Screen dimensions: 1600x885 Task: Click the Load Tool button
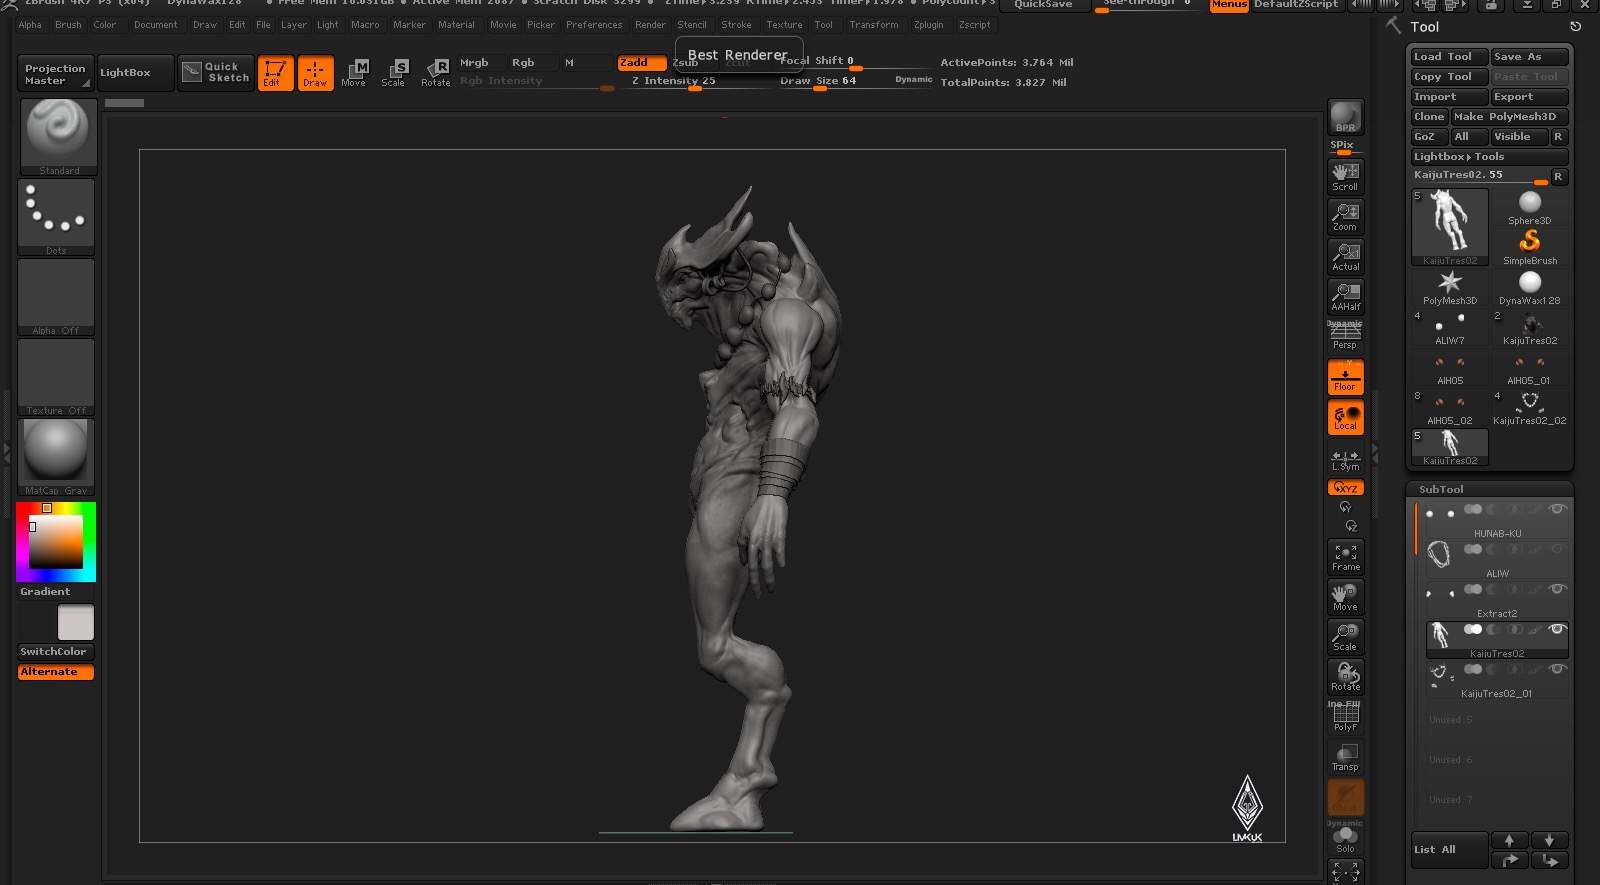(1449, 57)
